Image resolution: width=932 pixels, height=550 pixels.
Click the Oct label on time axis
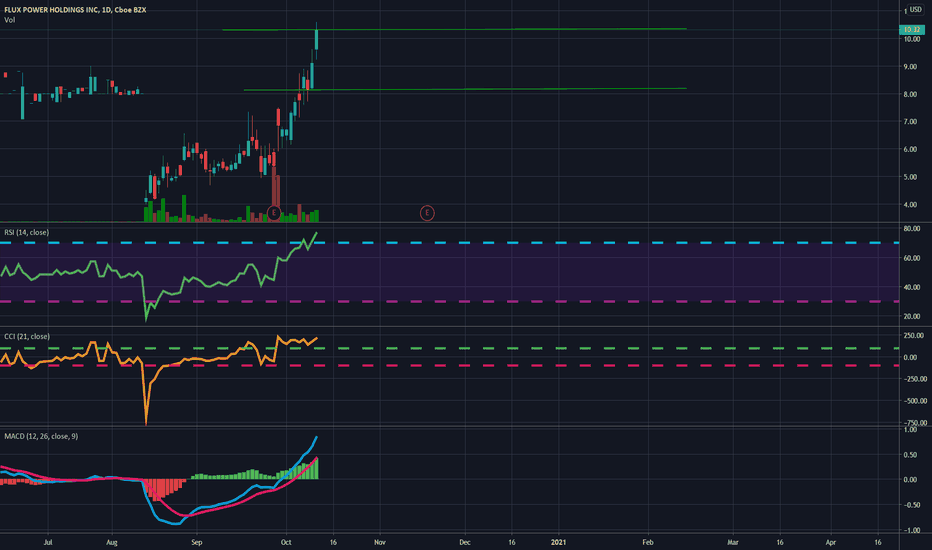286,542
